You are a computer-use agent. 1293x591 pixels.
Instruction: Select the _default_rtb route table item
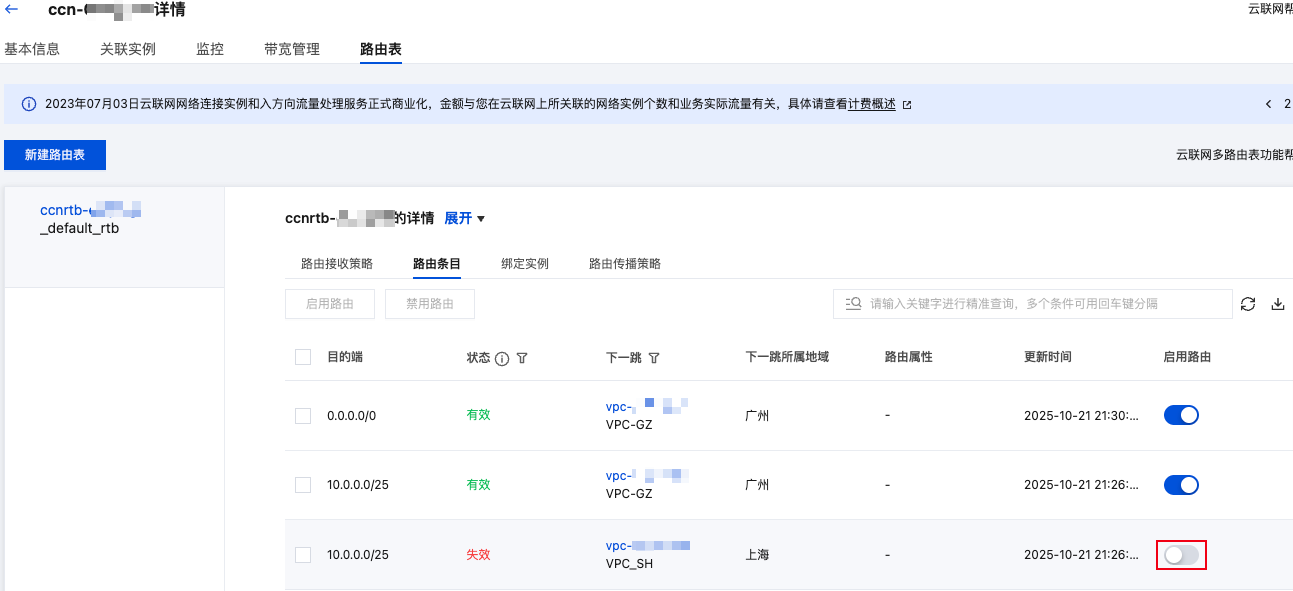[90, 219]
